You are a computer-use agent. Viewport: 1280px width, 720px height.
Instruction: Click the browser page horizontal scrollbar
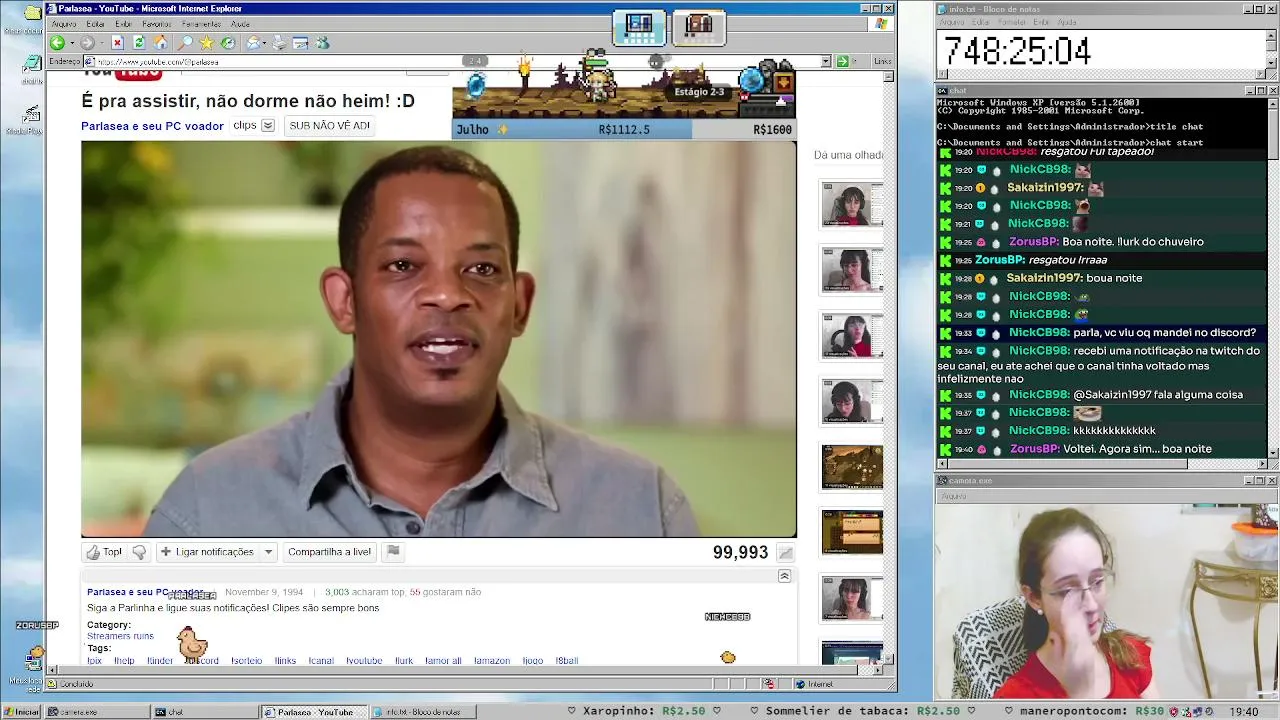tap(465, 672)
